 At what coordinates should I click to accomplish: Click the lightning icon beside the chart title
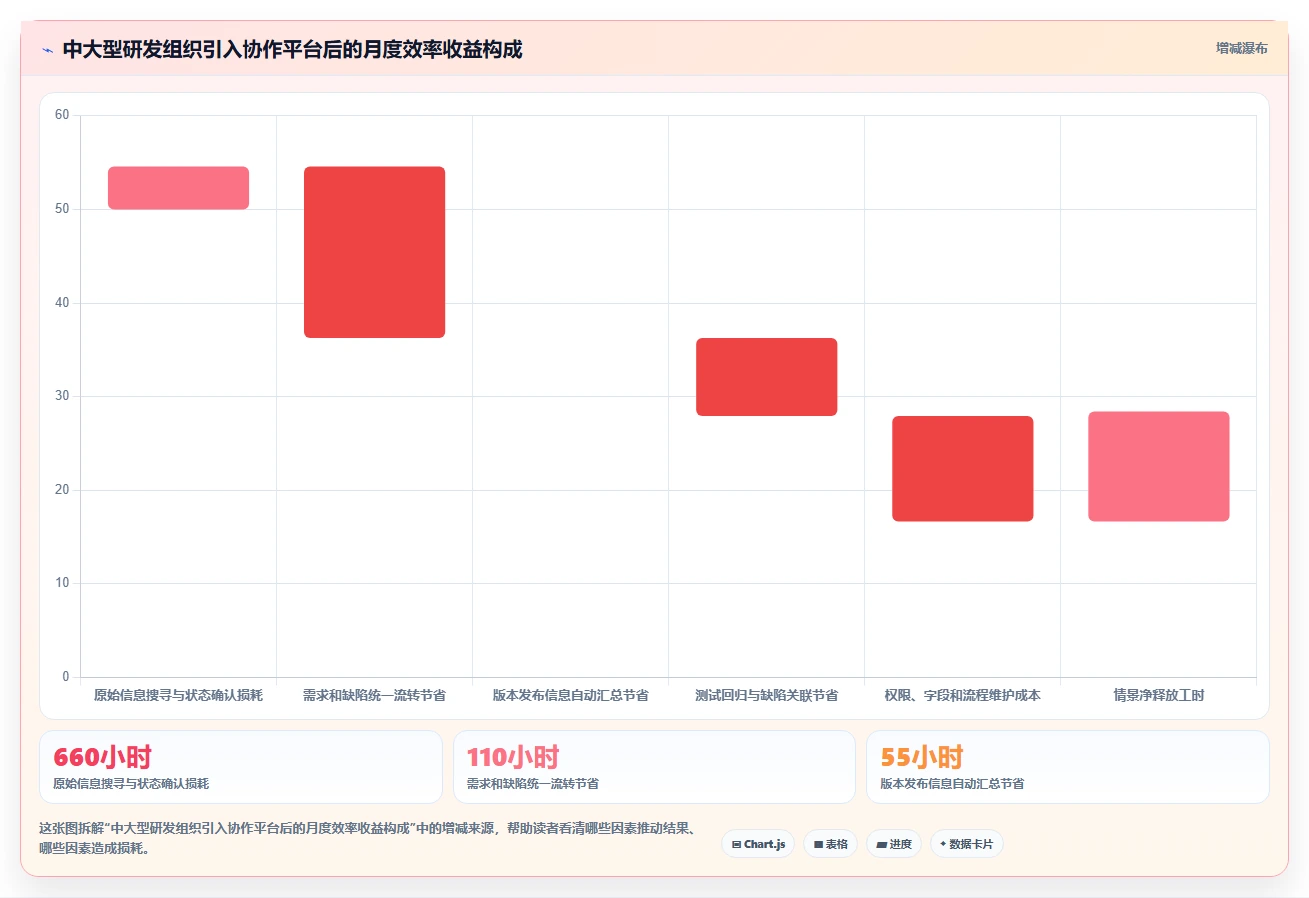click(47, 50)
